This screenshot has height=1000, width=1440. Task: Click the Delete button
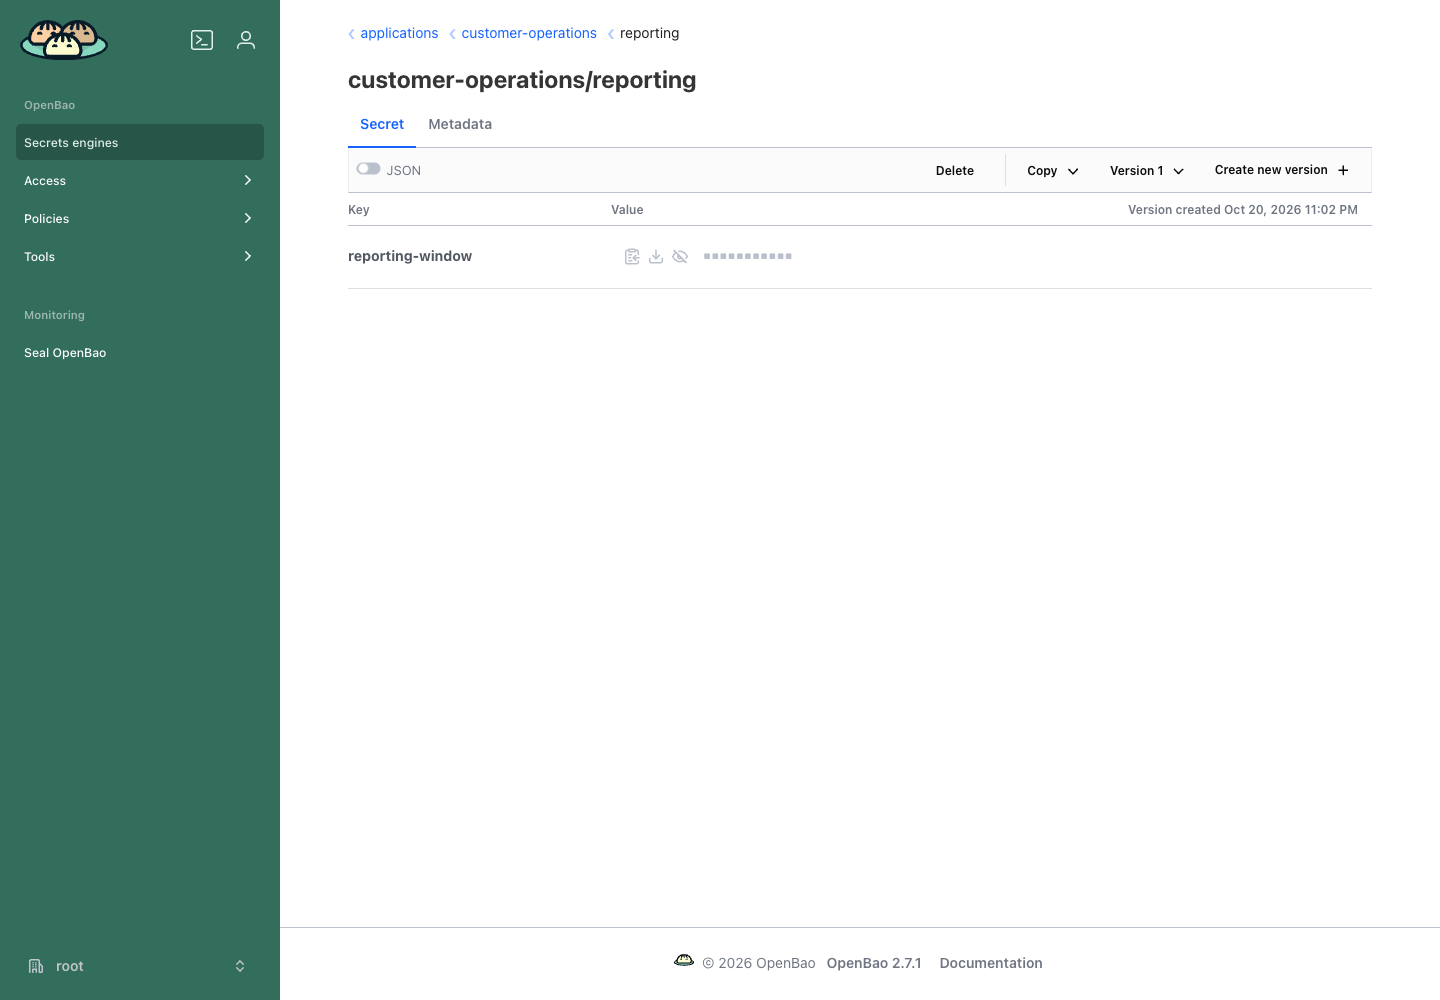955,171
